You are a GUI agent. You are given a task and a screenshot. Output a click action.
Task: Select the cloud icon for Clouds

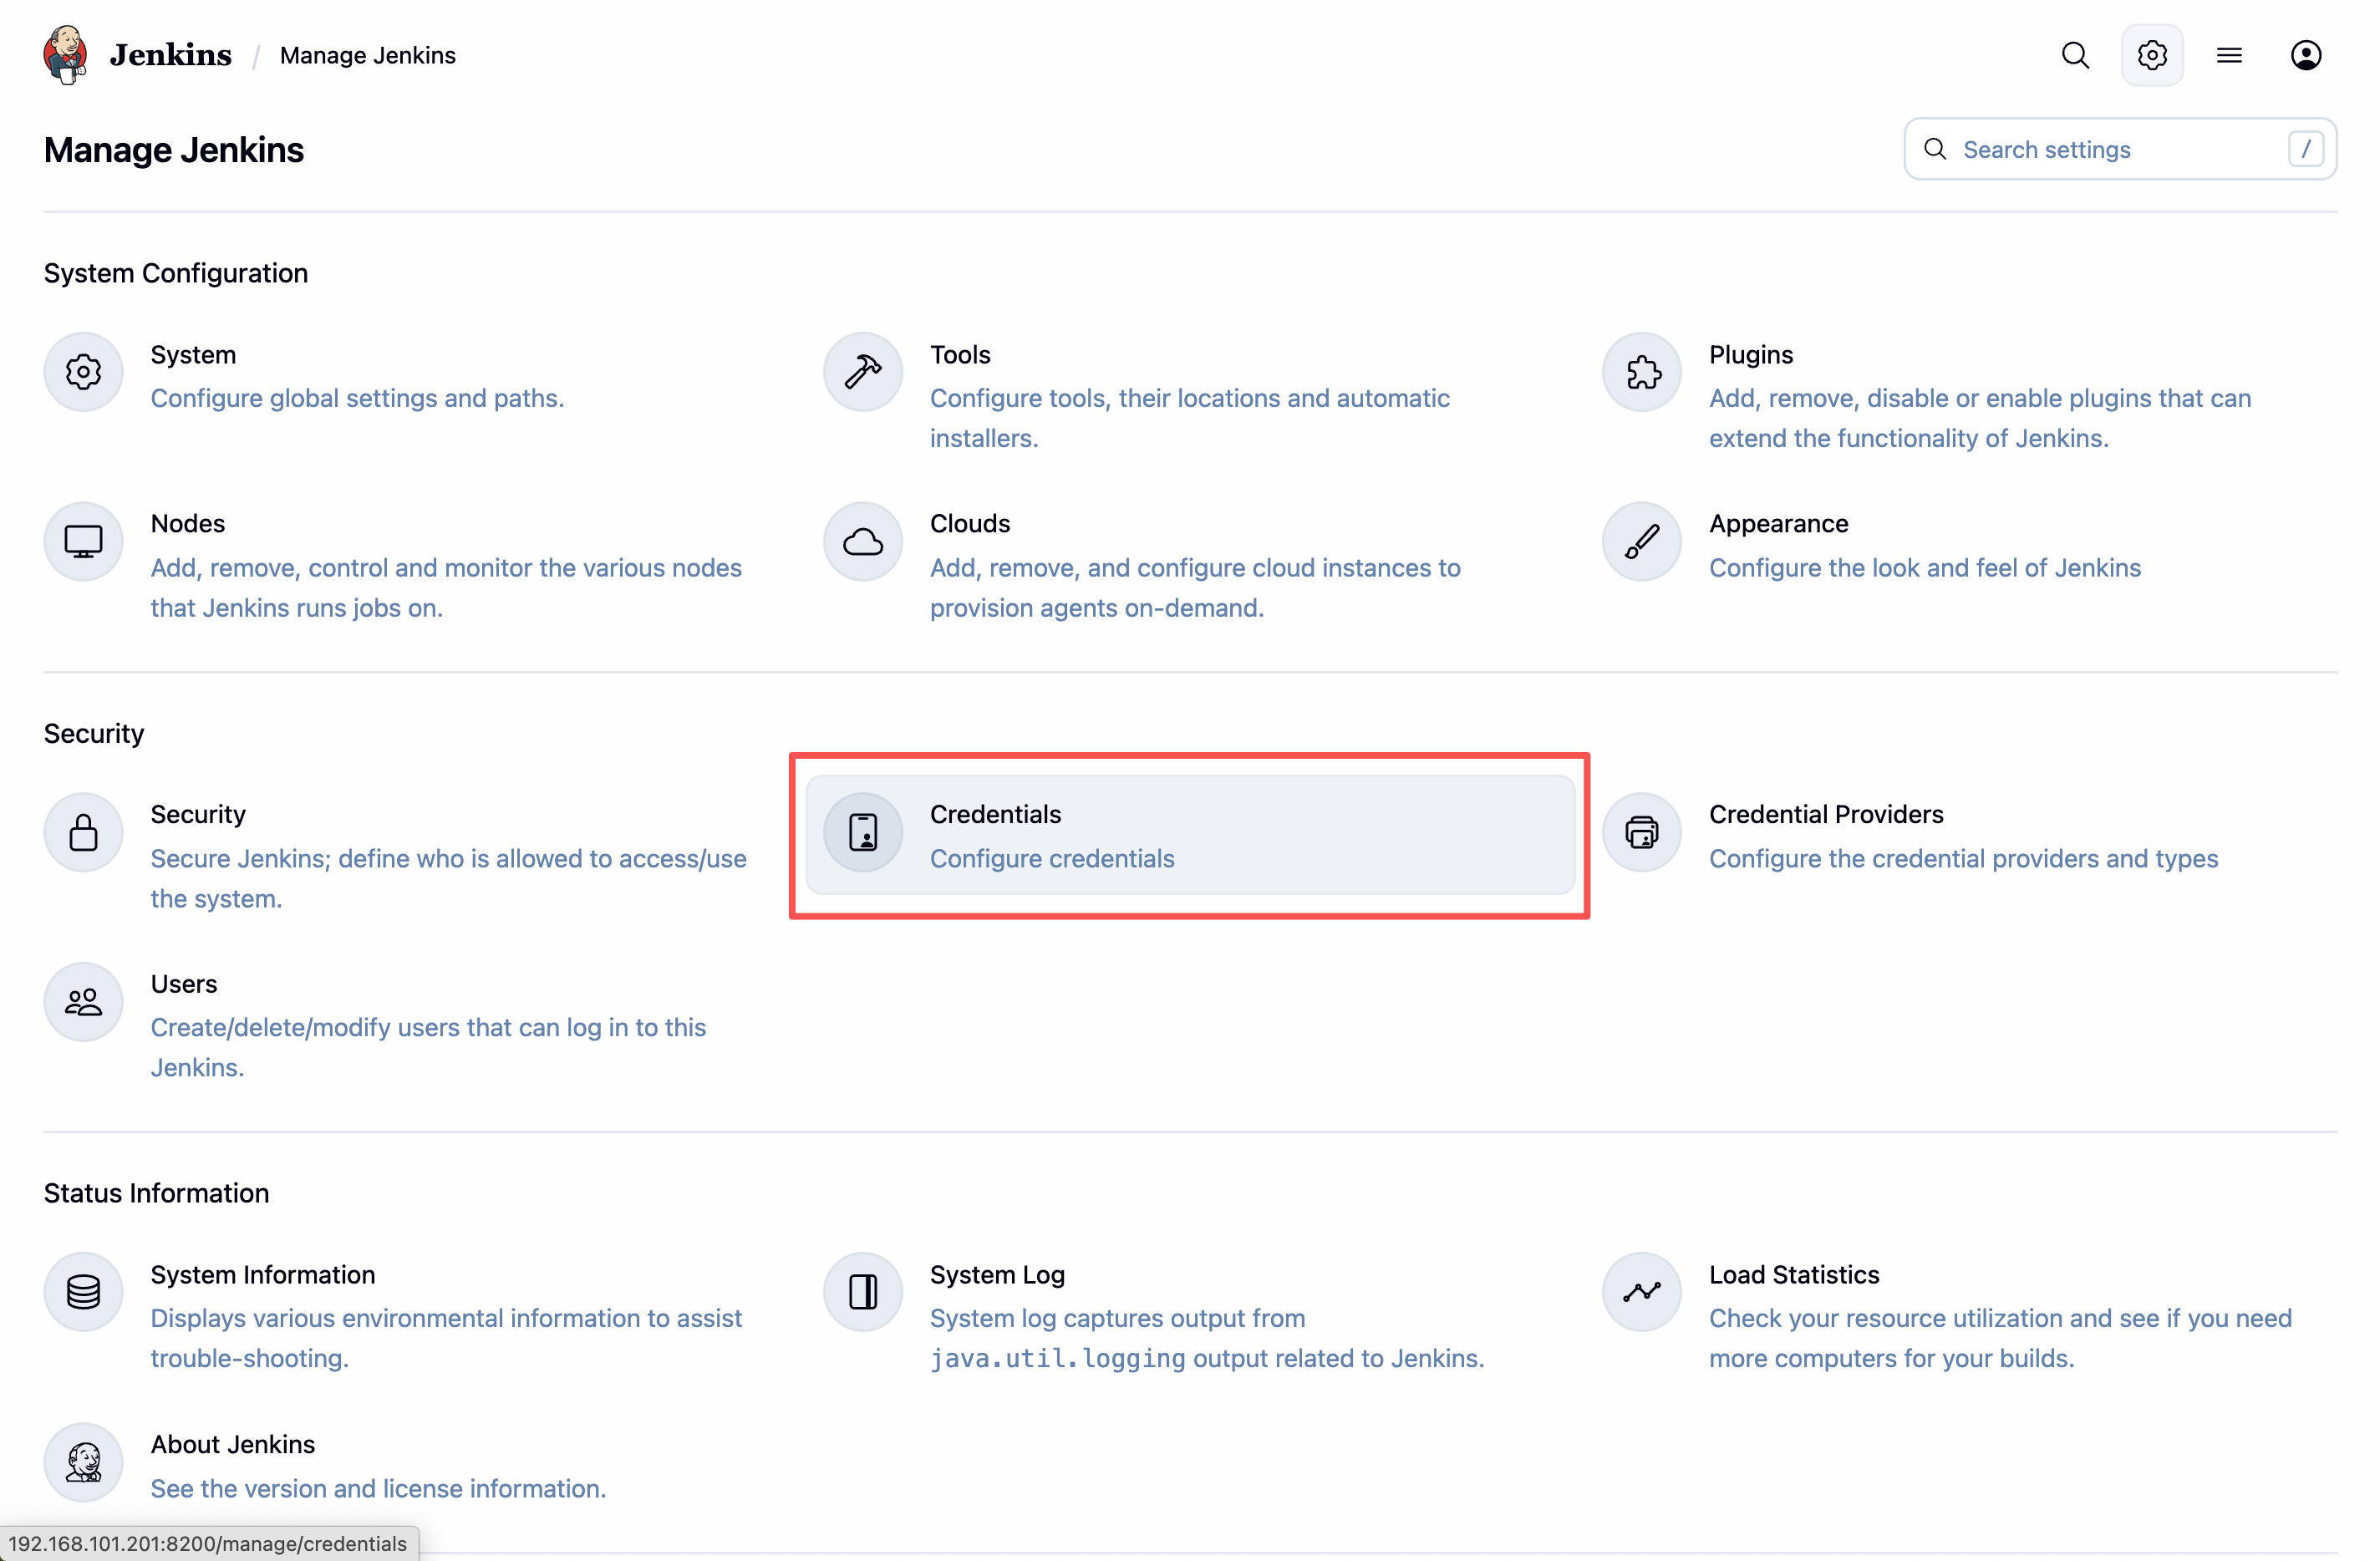[x=862, y=542]
